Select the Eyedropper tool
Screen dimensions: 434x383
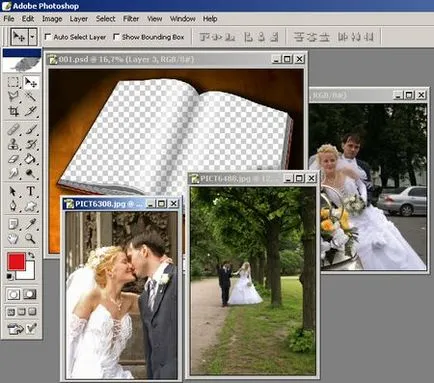pyautogui.click(x=31, y=224)
